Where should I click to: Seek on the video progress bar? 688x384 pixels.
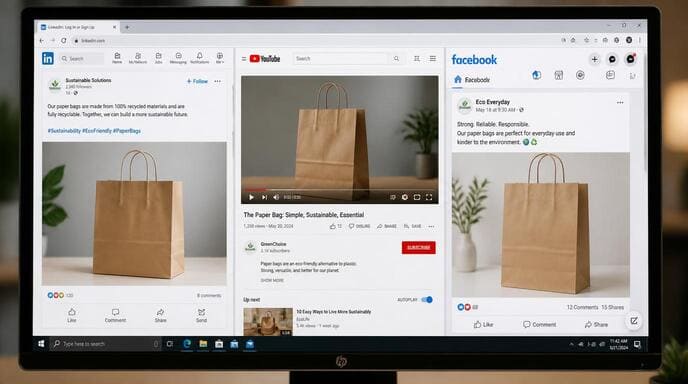(x=339, y=190)
